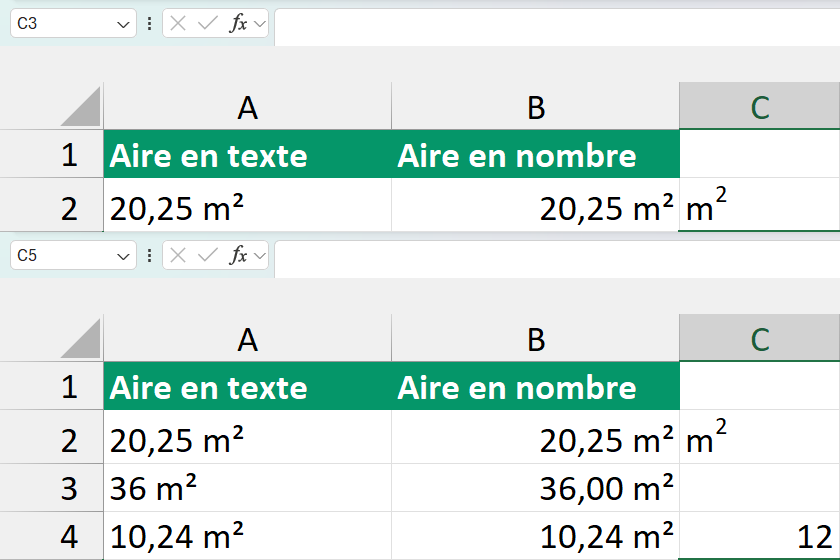Click 'Aire en texte' header cell in the C5 sheet

click(248, 386)
